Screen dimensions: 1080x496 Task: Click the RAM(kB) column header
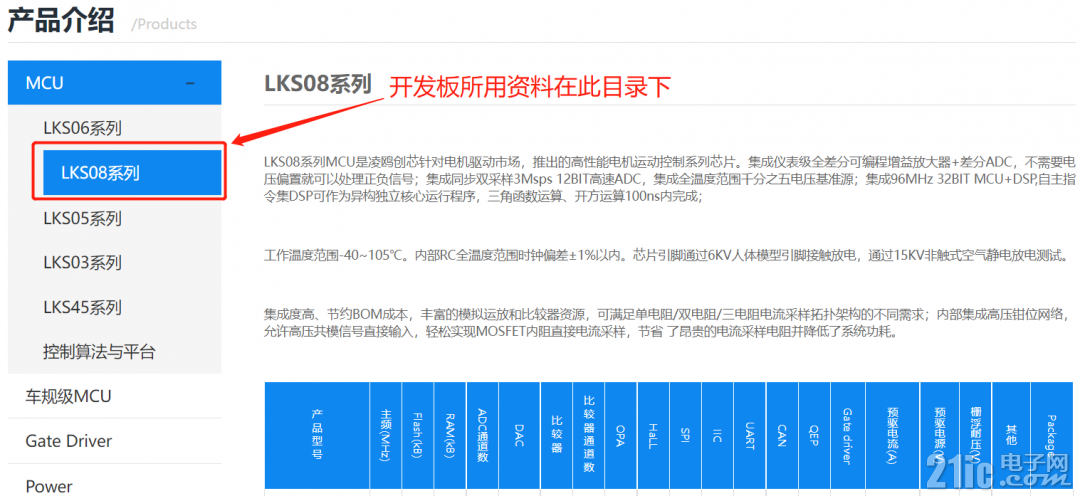coord(450,435)
